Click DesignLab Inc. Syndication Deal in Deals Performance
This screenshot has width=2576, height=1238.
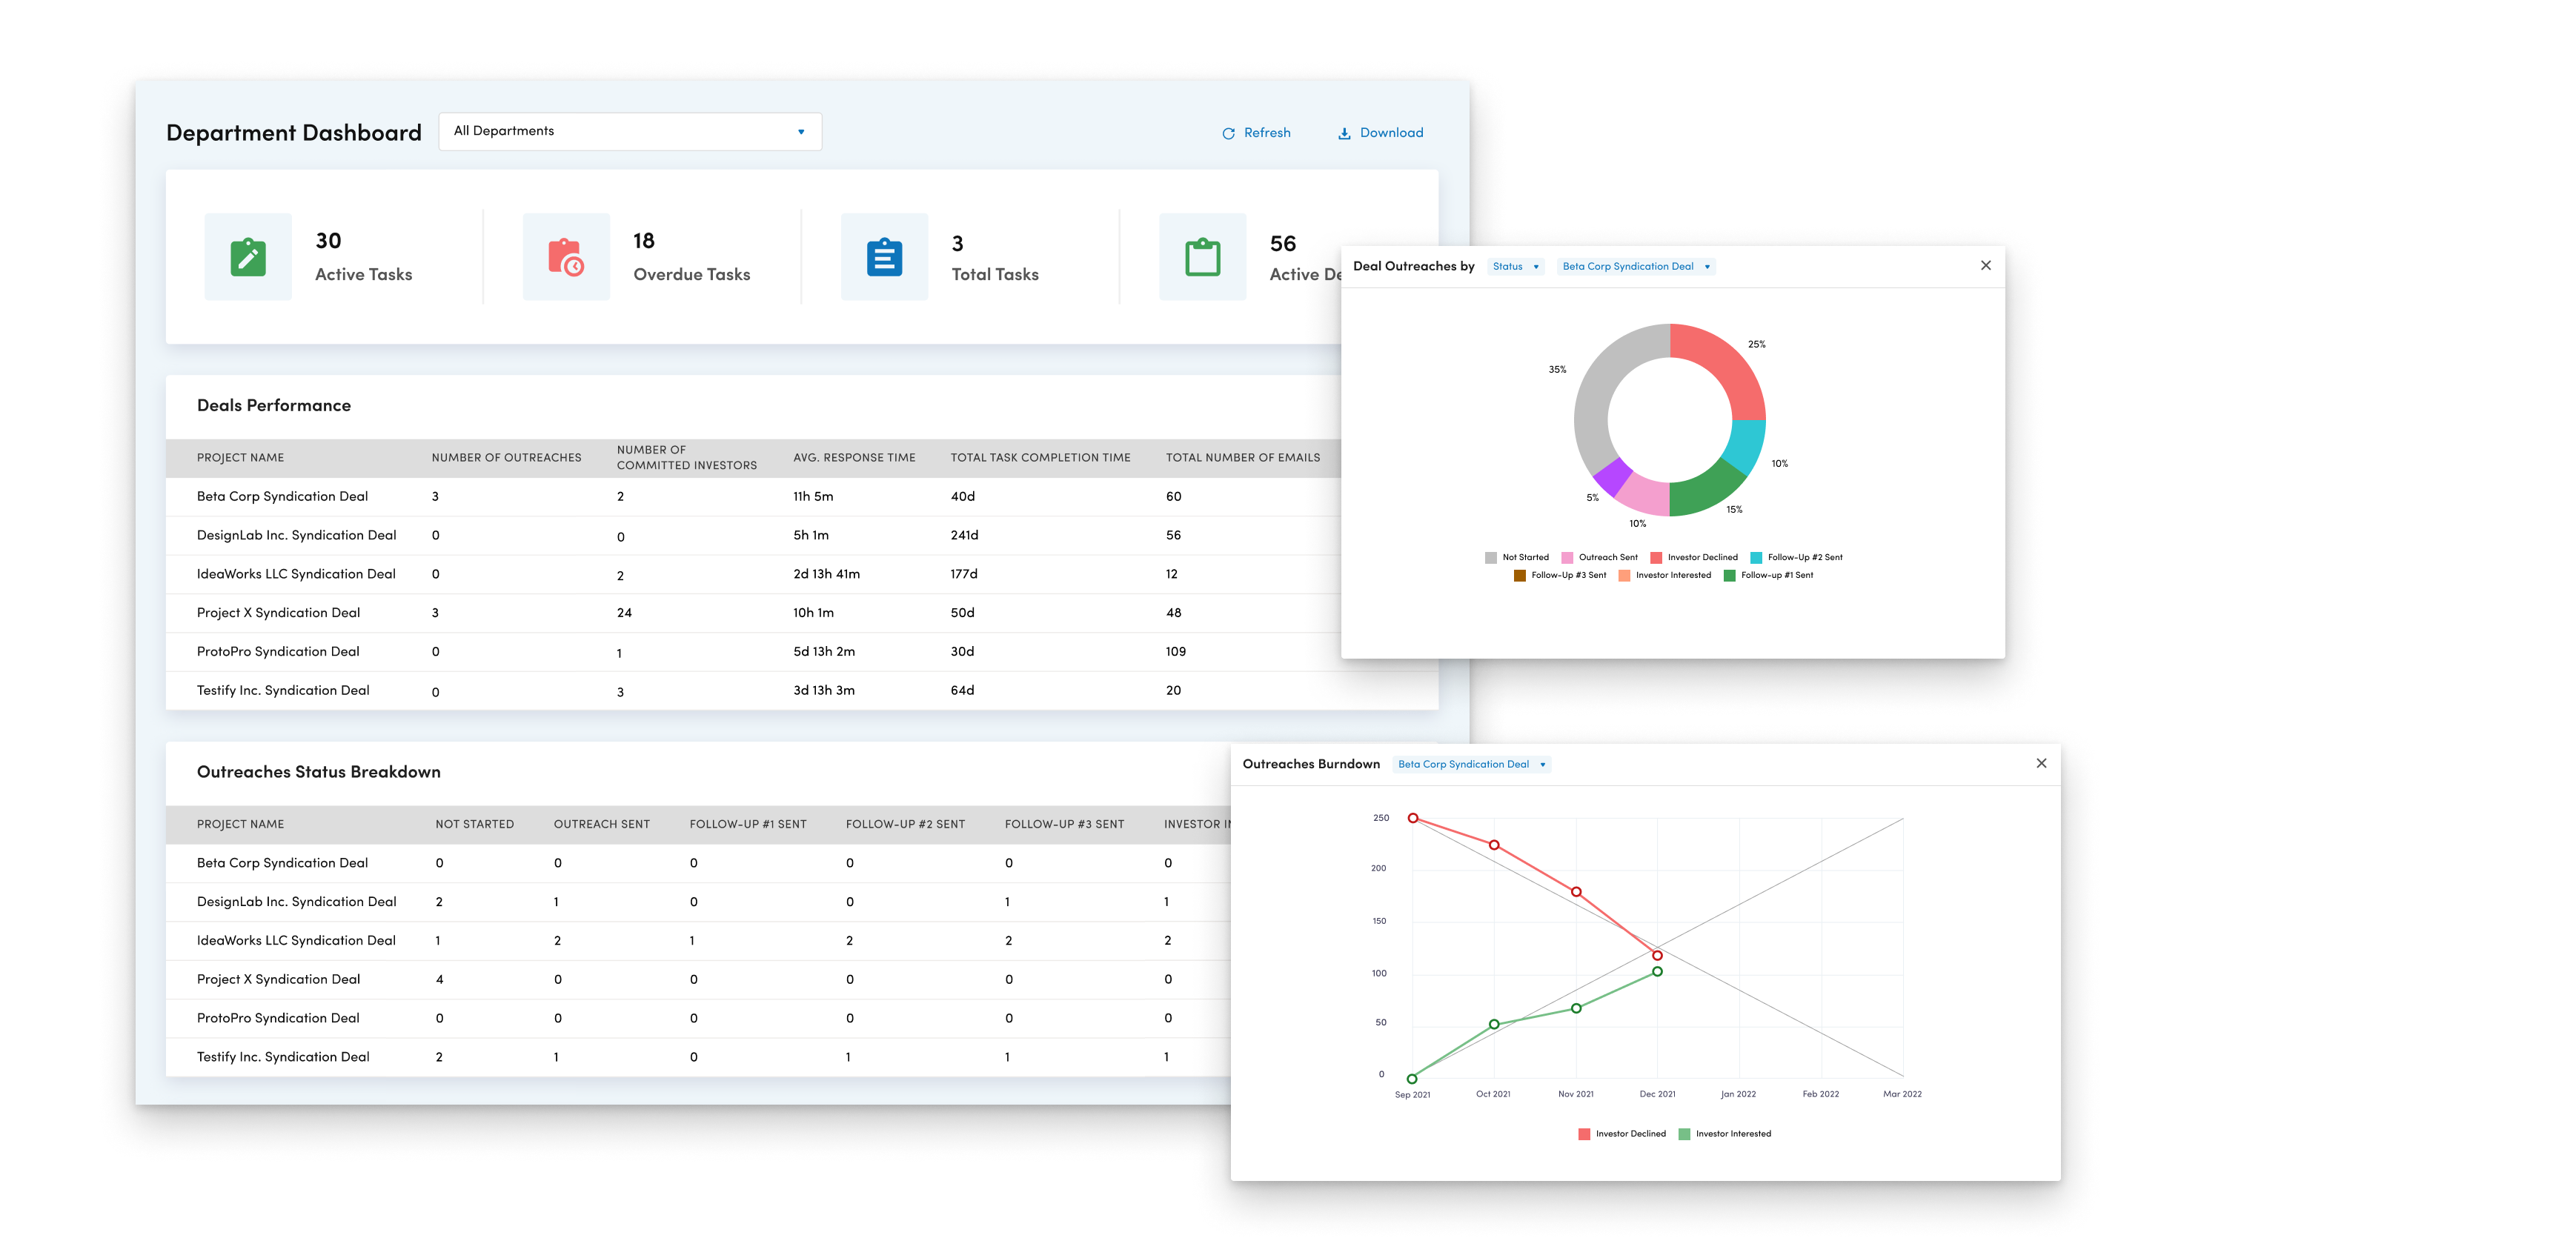296,536
